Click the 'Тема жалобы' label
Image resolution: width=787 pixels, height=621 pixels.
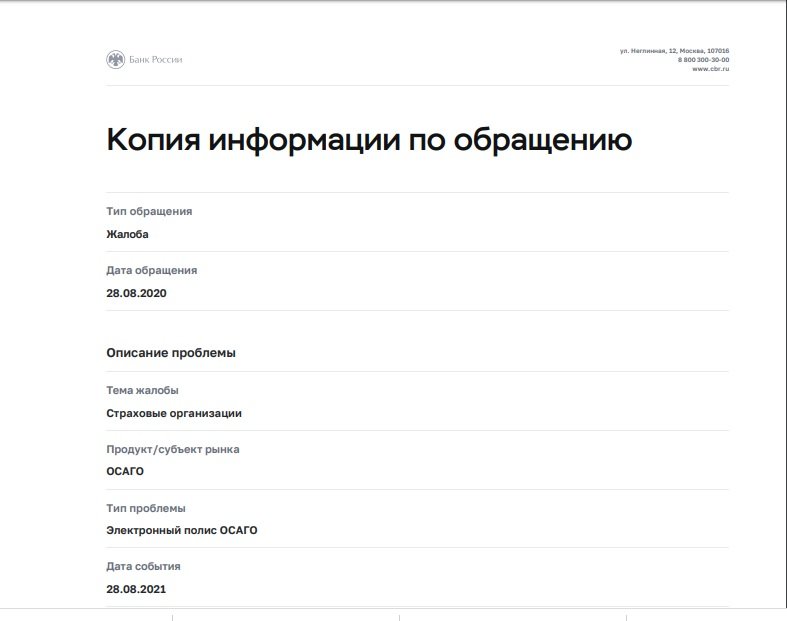pos(142,390)
